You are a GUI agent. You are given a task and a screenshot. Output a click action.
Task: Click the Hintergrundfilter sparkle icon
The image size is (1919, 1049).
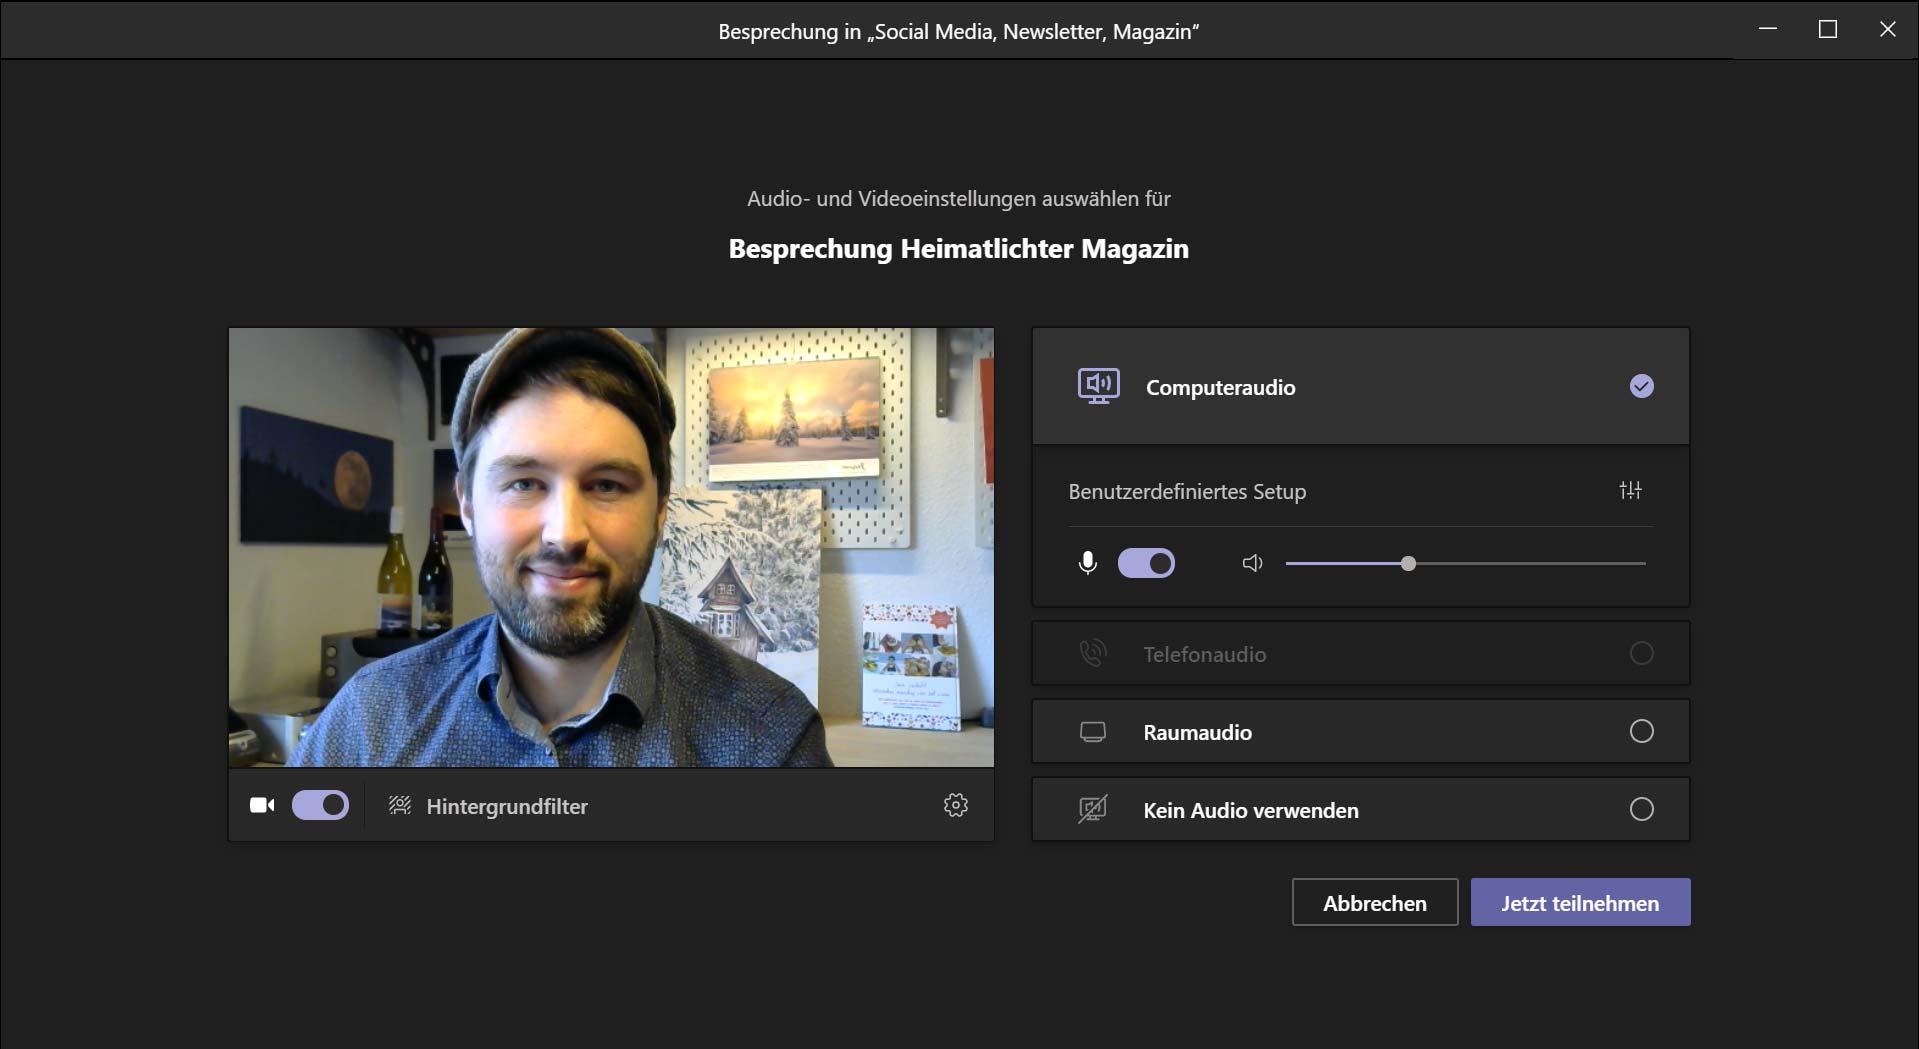click(x=400, y=806)
